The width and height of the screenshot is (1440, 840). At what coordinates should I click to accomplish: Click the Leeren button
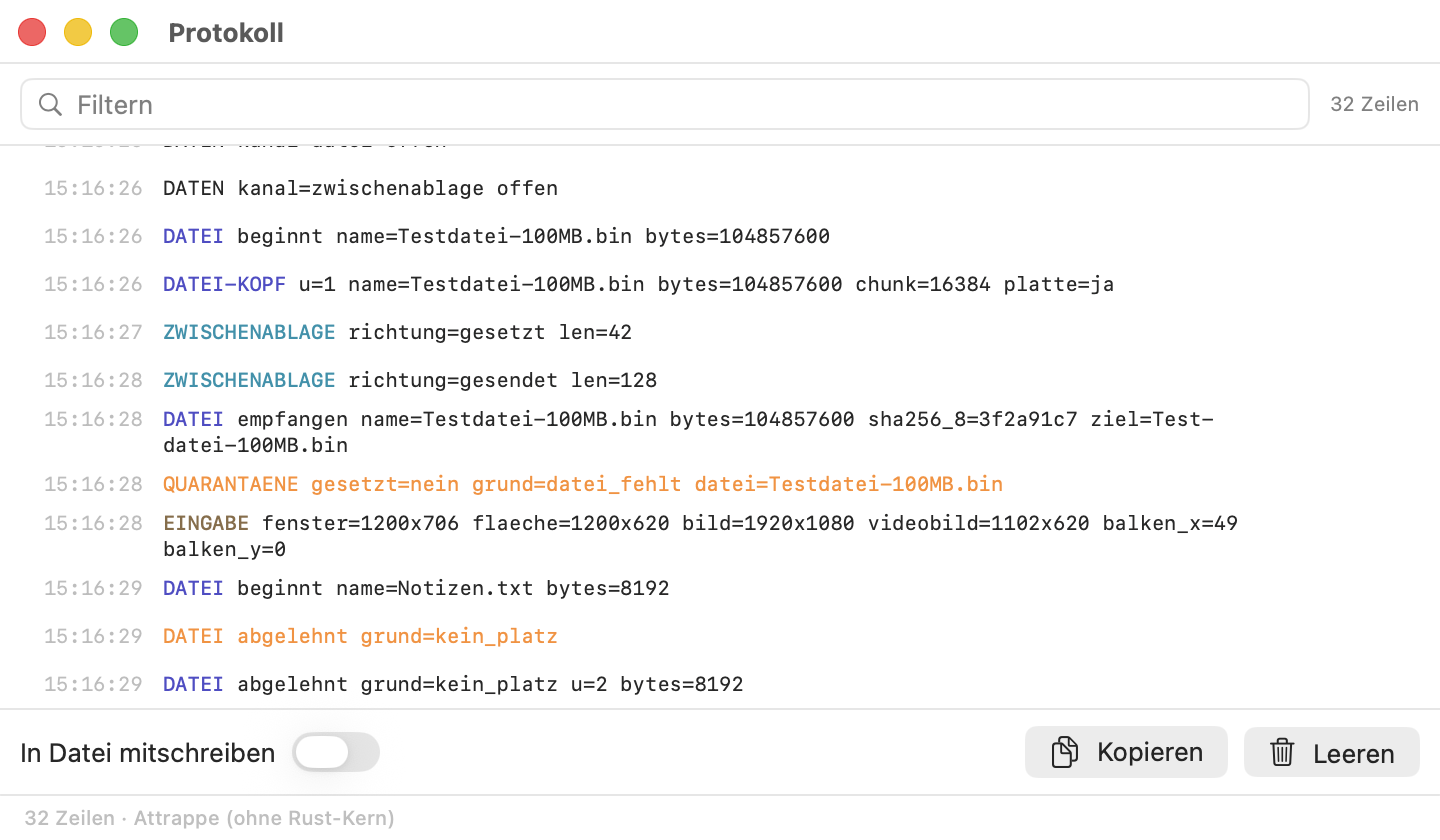click(1332, 752)
